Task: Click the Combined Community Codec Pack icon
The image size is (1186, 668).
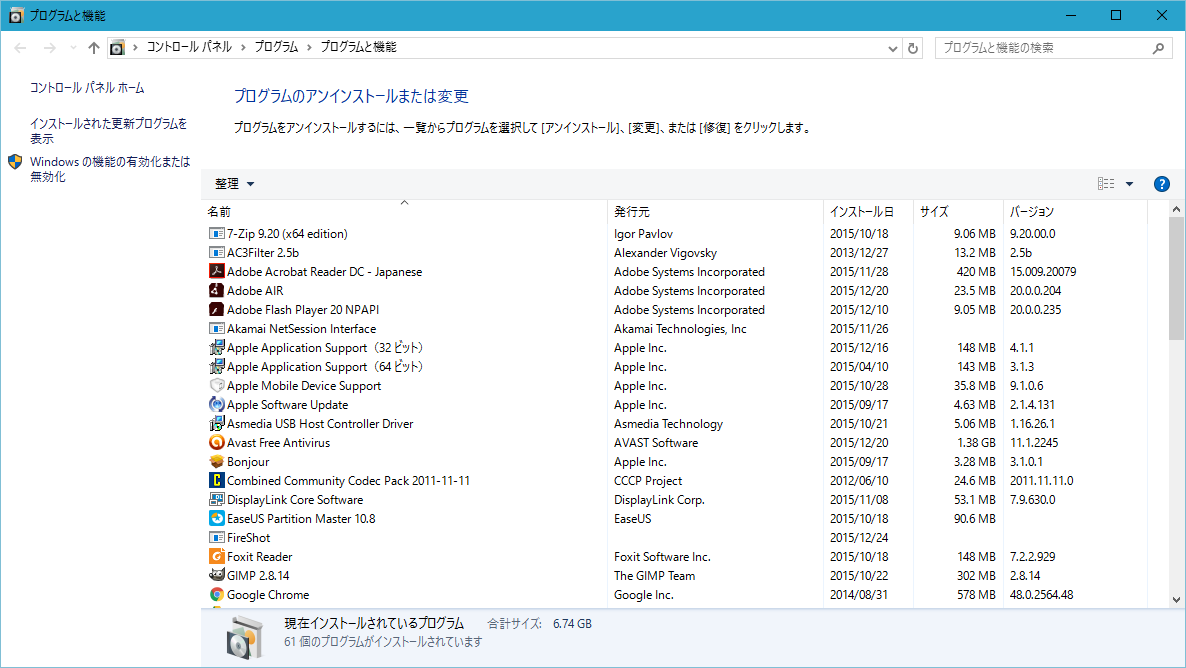Action: tap(217, 480)
